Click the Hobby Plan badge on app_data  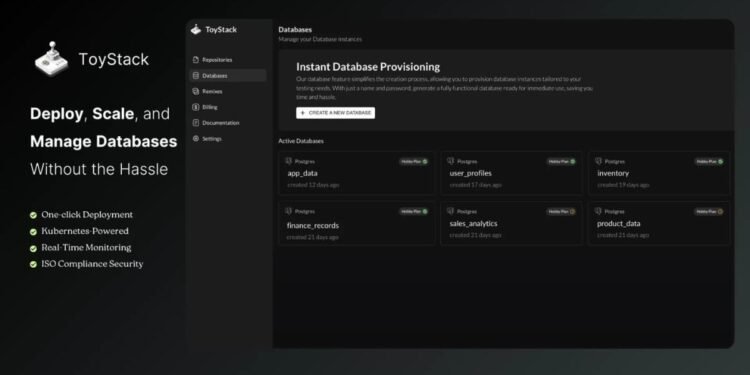point(414,162)
